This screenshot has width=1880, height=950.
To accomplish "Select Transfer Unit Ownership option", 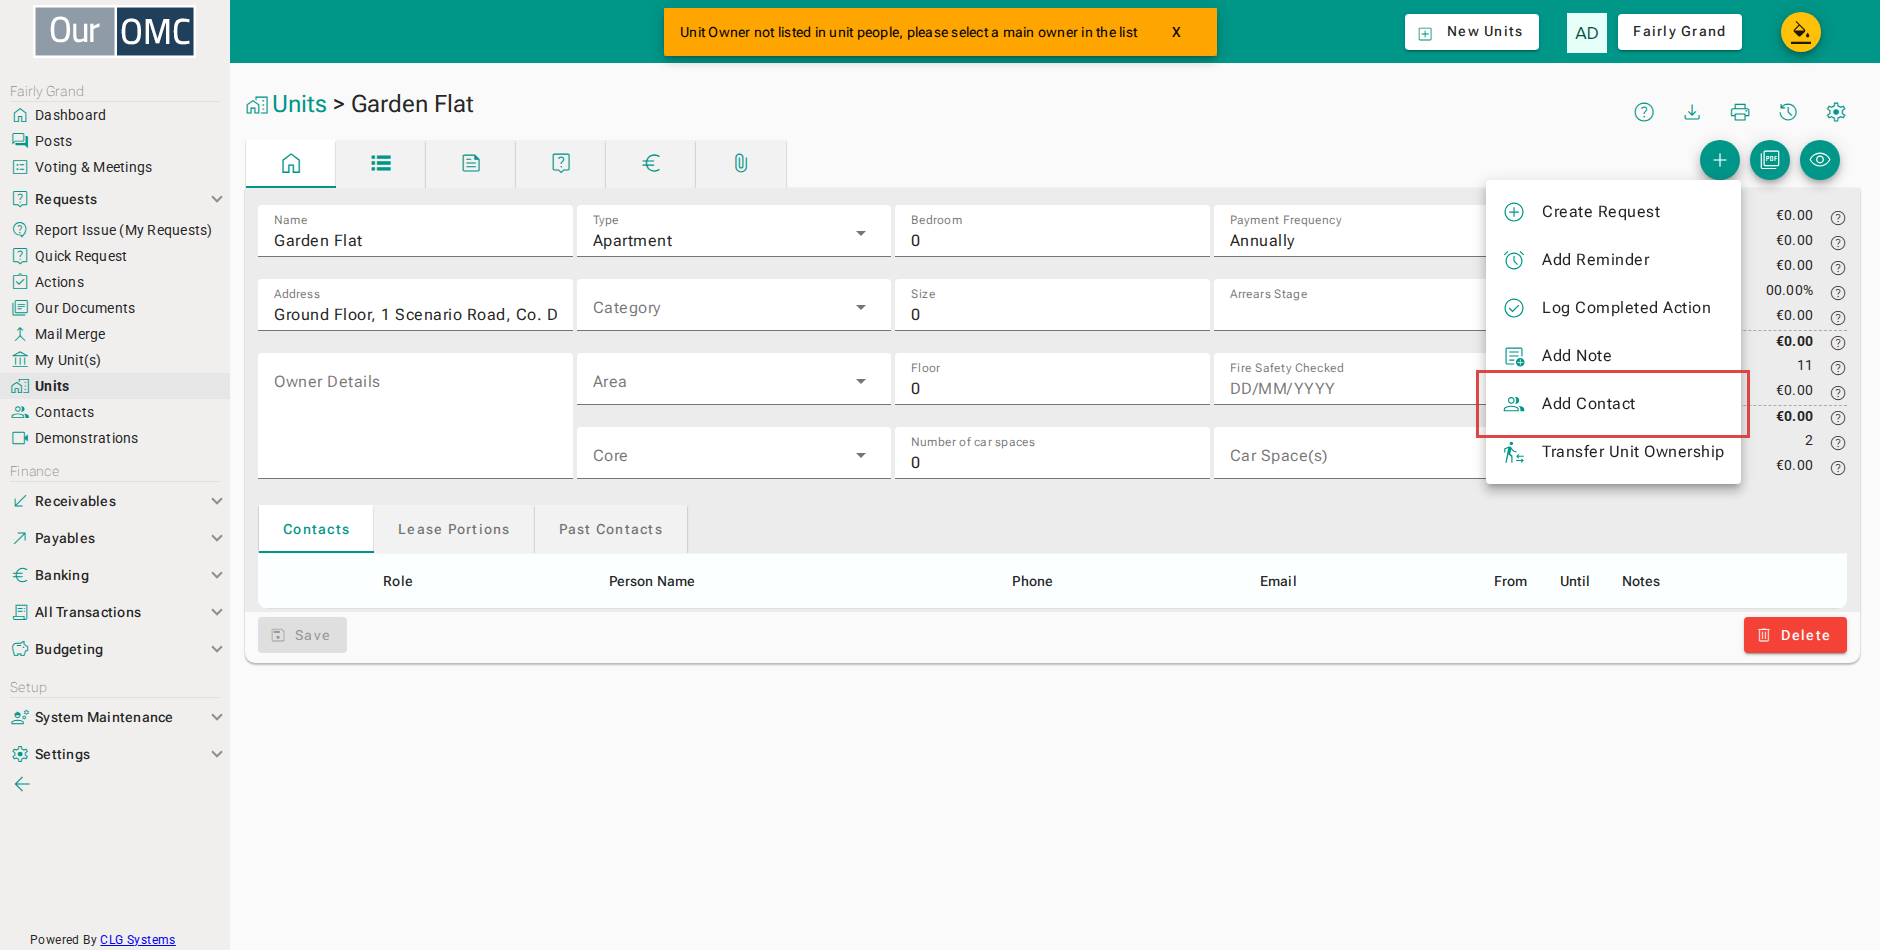I will 1613,452.
